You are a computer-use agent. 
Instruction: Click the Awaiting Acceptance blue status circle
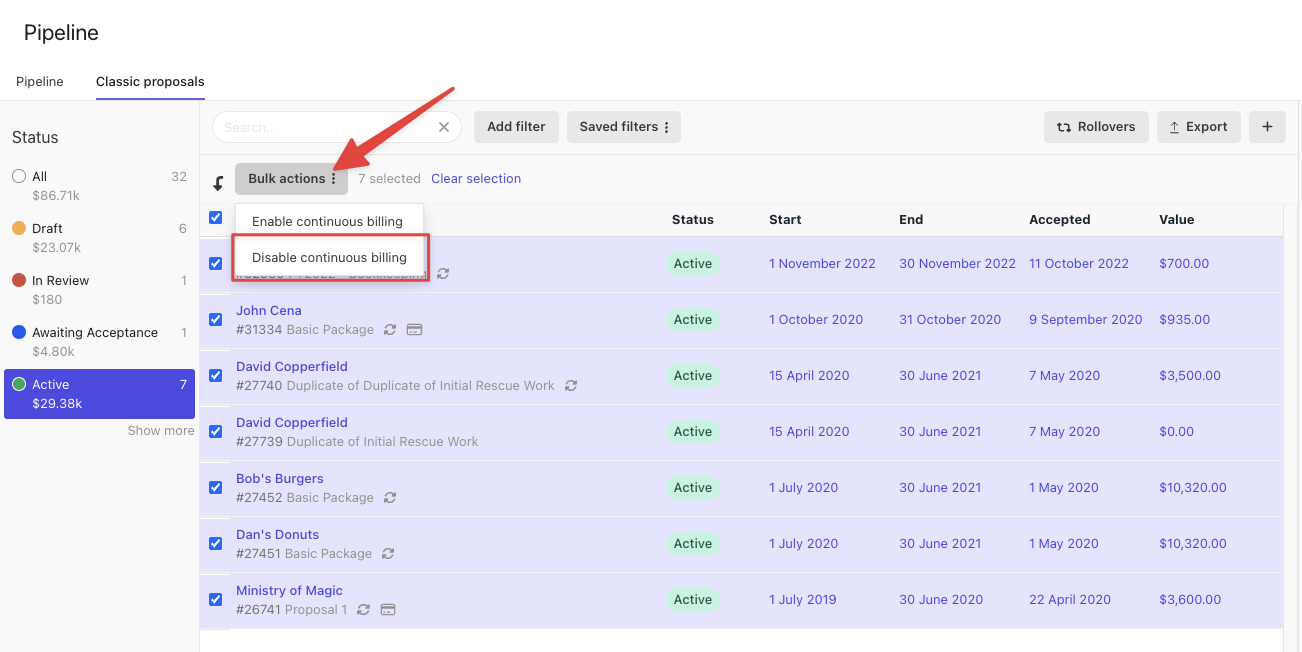point(19,332)
